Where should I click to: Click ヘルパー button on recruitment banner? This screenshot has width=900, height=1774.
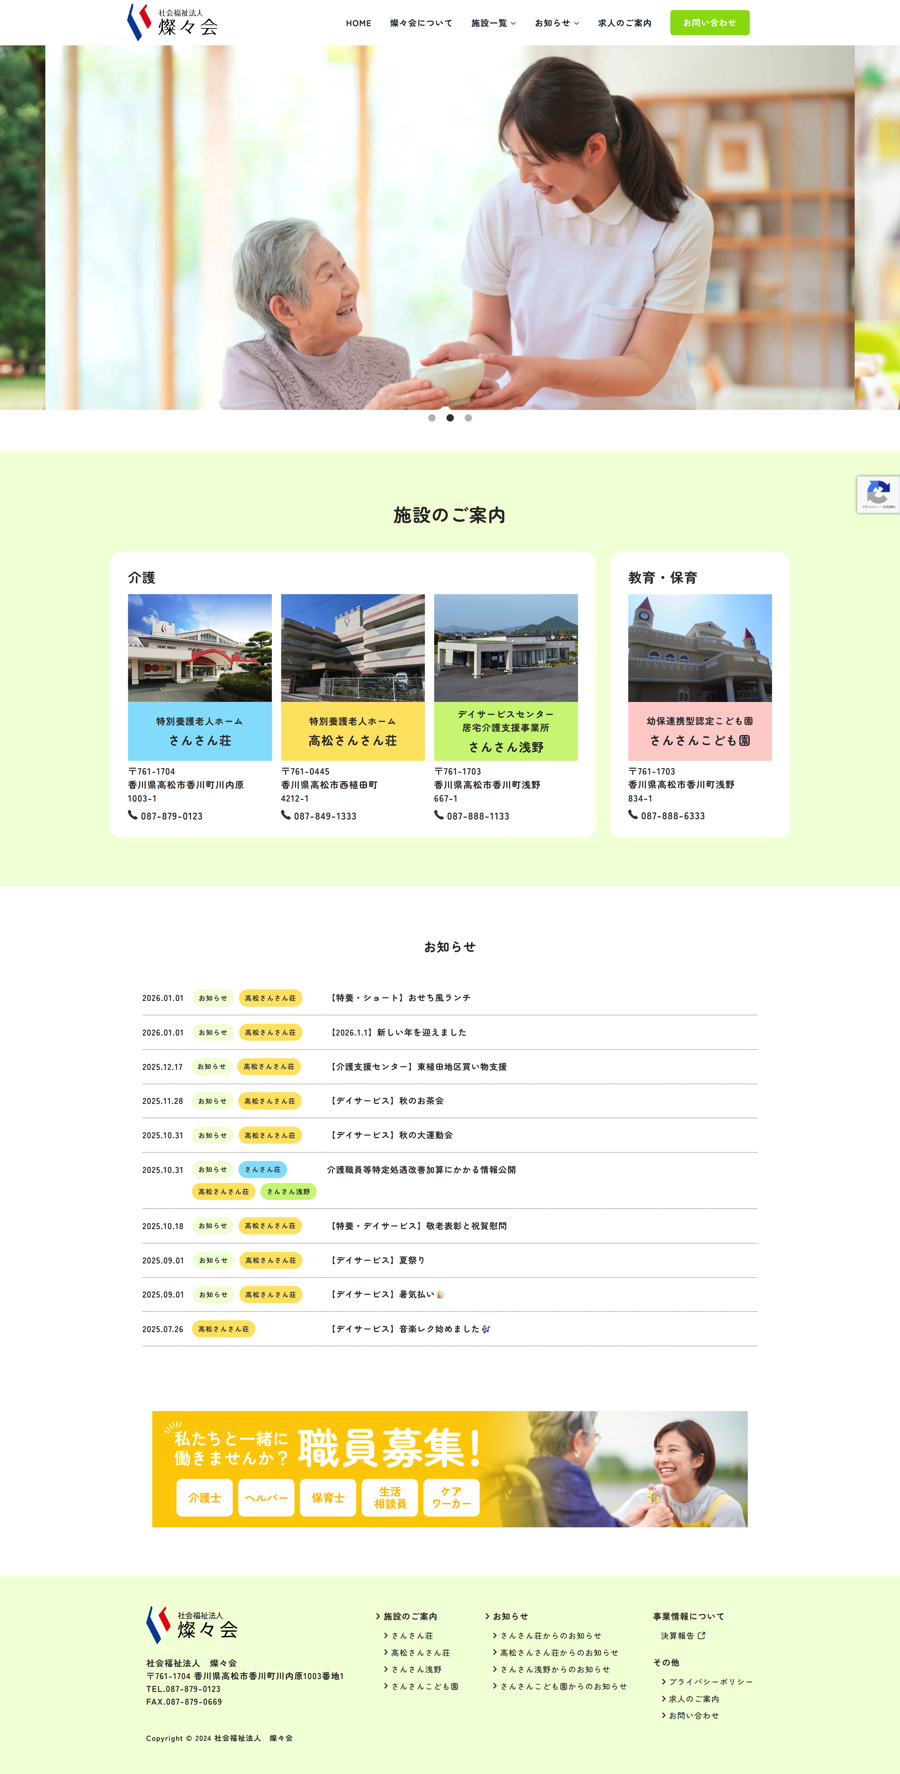[267, 1498]
